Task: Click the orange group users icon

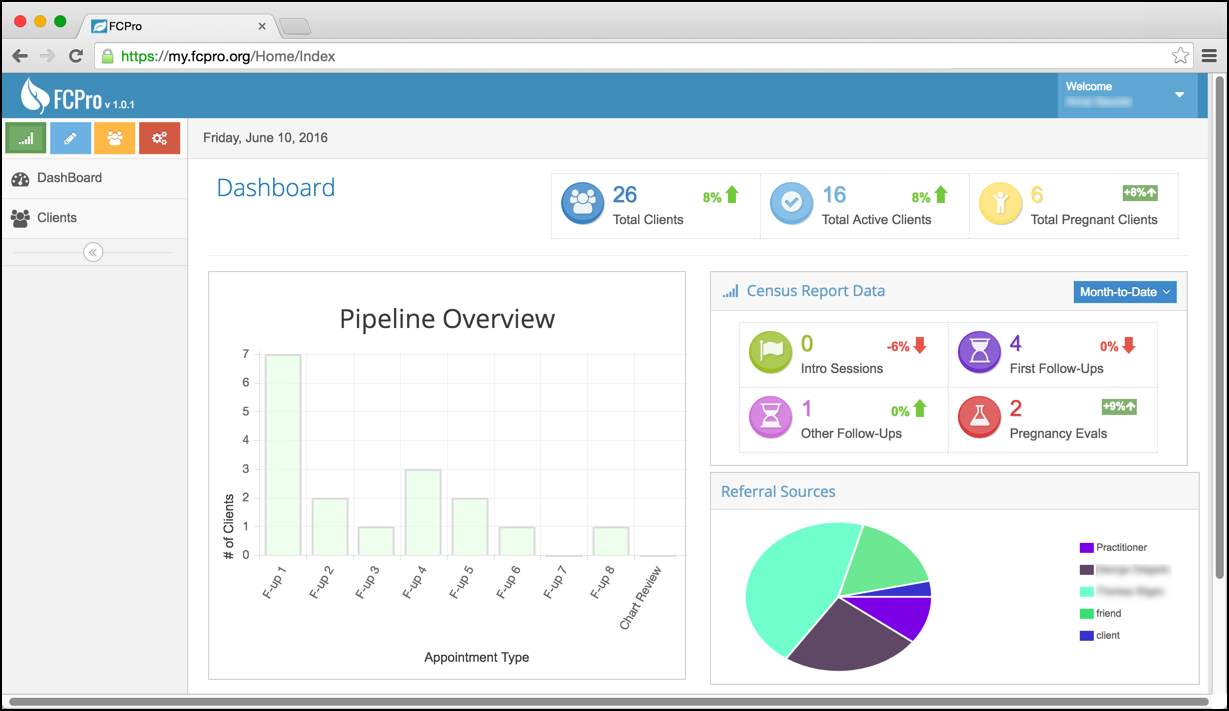Action: [115, 138]
